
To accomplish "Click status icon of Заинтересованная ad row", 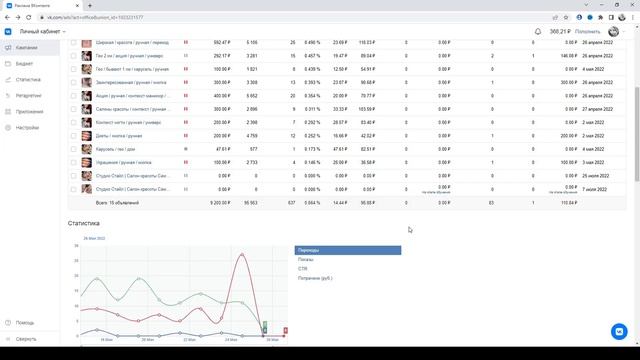I will 186,82.
